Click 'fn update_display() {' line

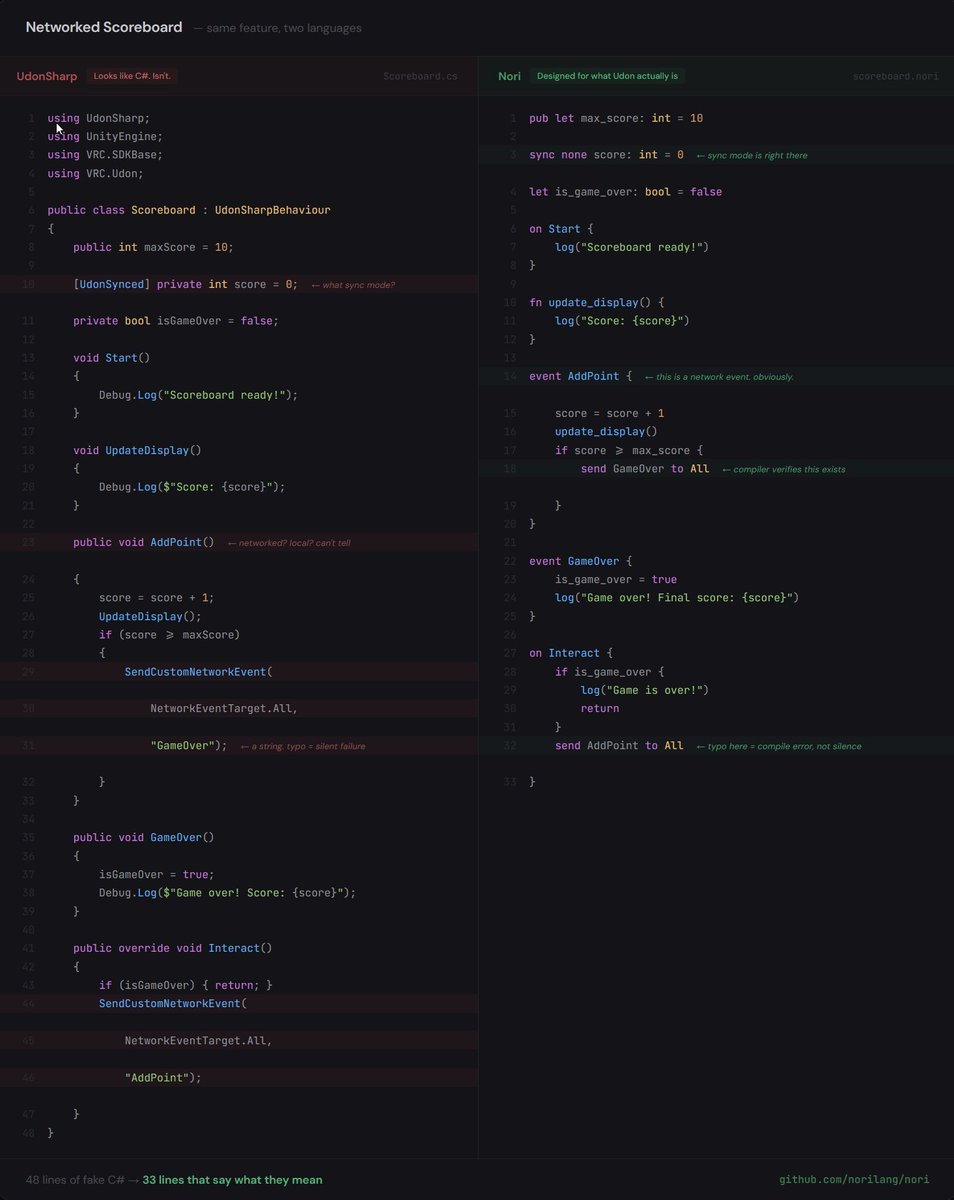[x=596, y=302]
